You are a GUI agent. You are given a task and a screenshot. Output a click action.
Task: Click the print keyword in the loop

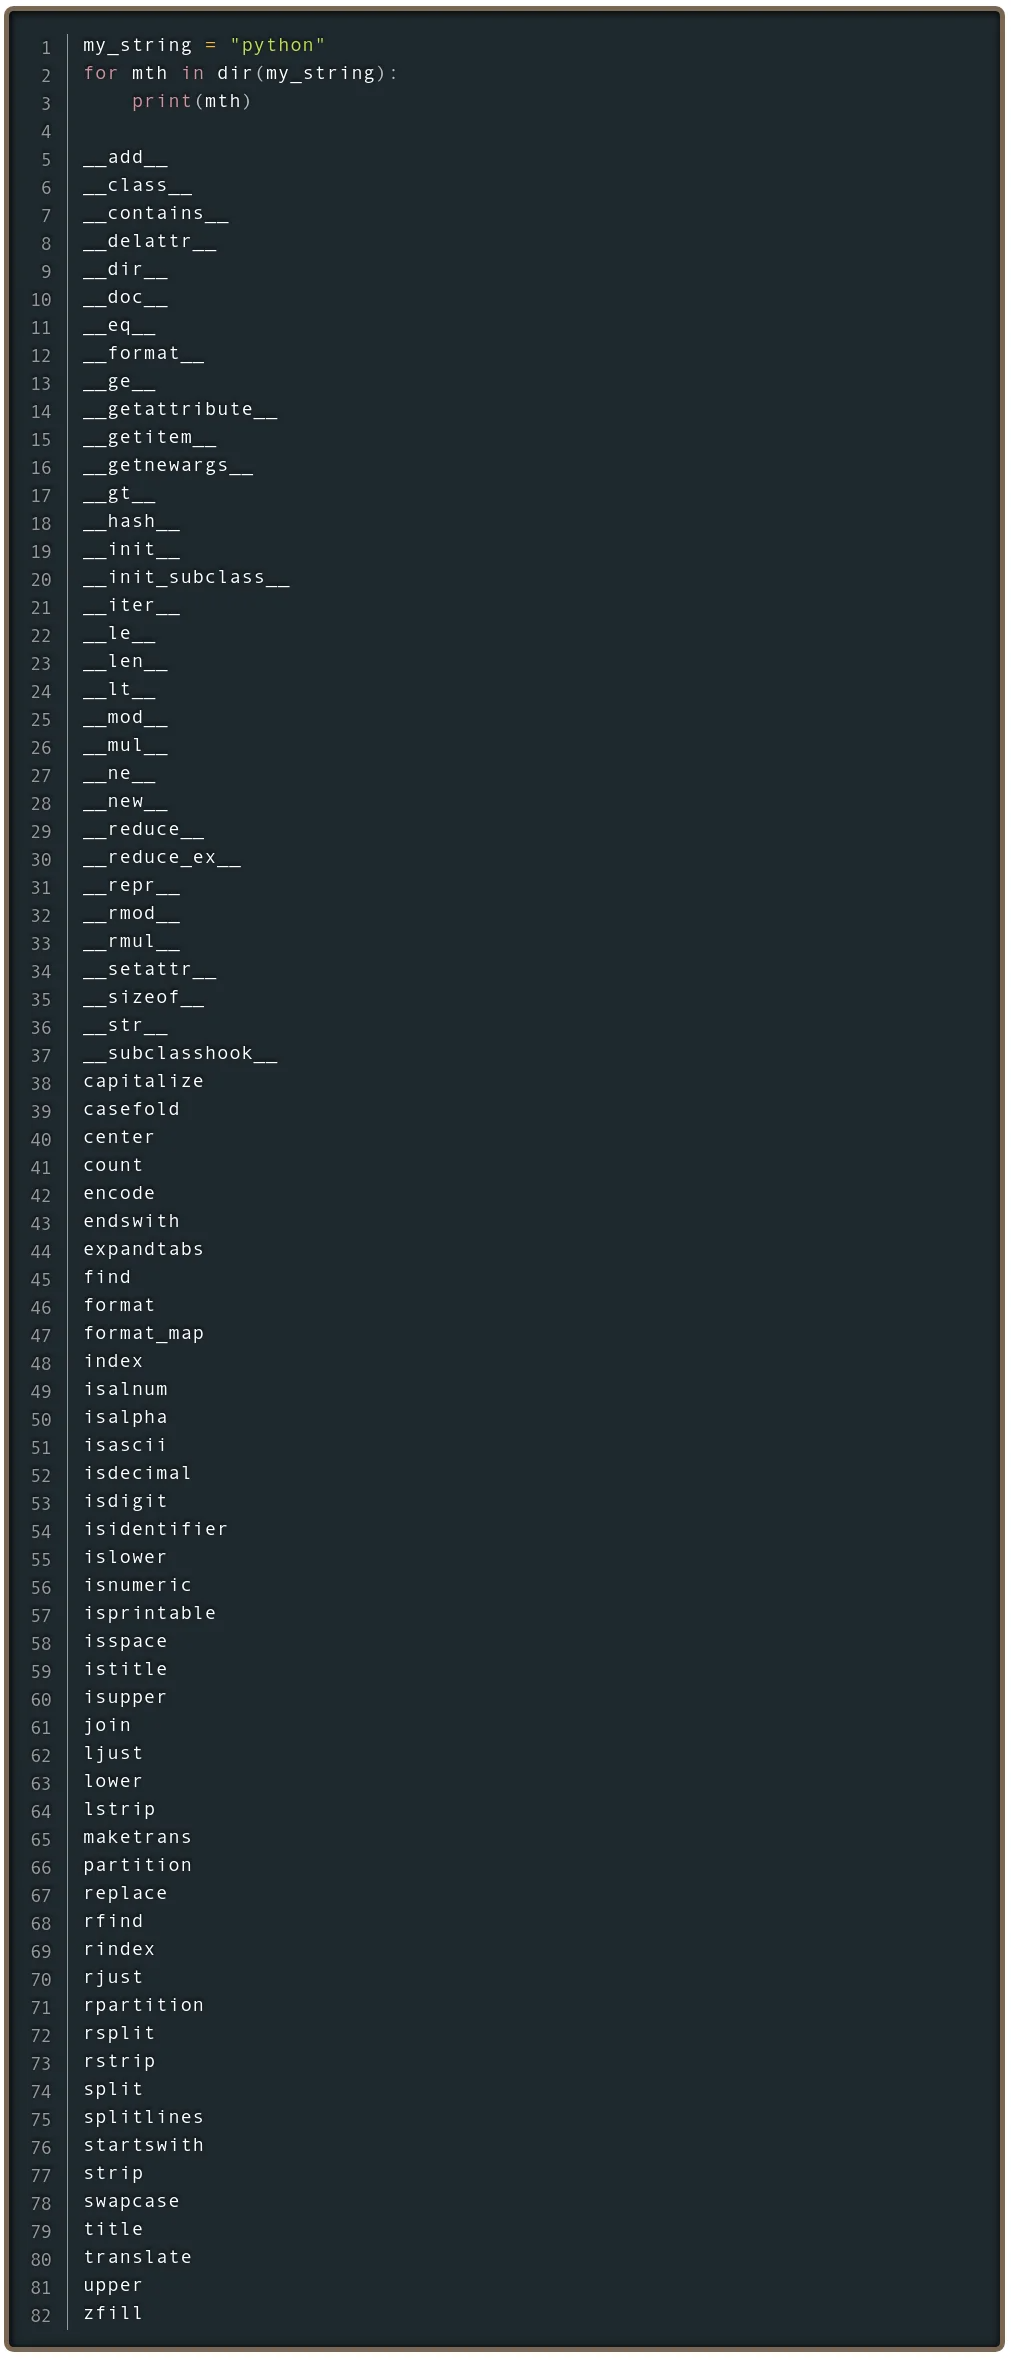pyautogui.click(x=161, y=101)
